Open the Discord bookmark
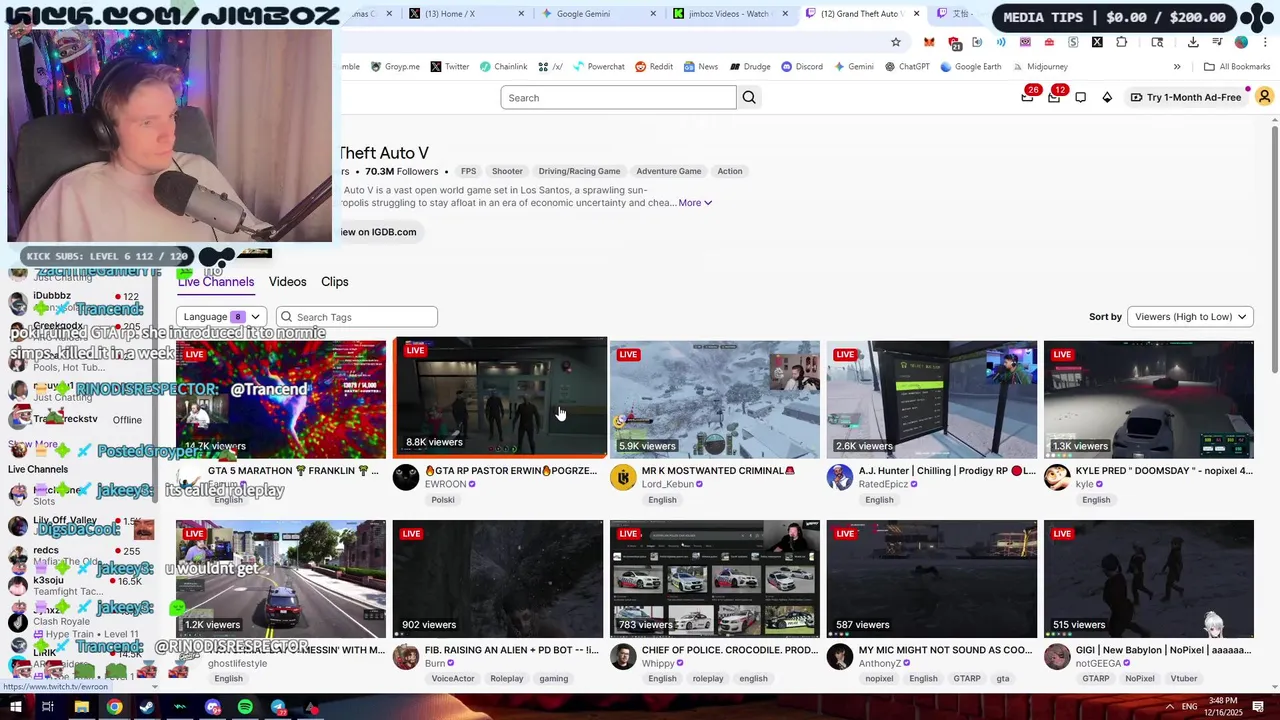 point(802,67)
